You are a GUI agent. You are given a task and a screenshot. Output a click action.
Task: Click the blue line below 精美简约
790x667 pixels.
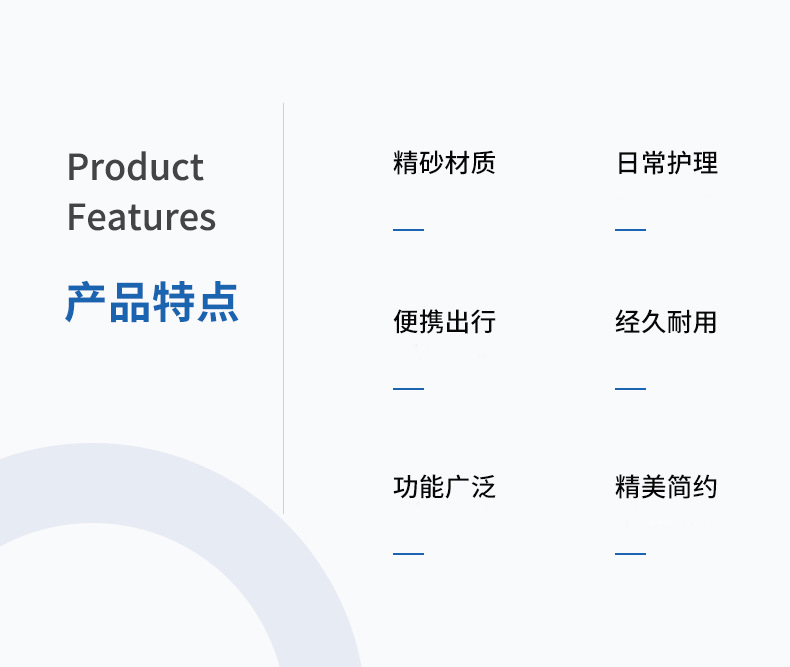pos(630,553)
